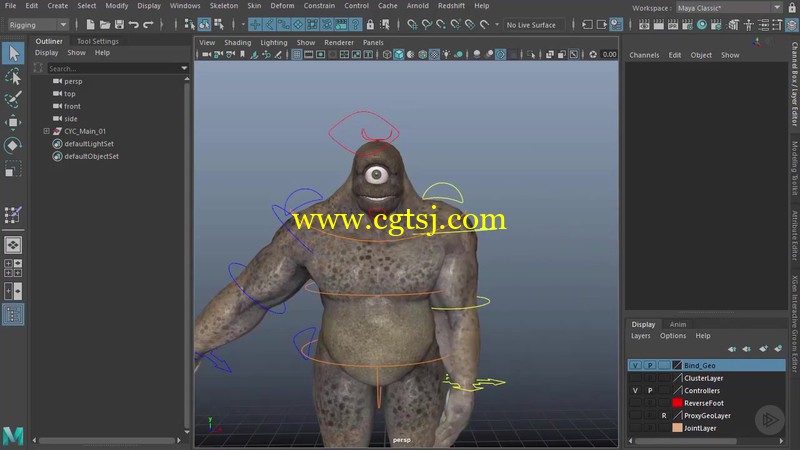Image resolution: width=800 pixels, height=450 pixels.
Task: Open viewport Shading menu
Action: pyautogui.click(x=237, y=42)
